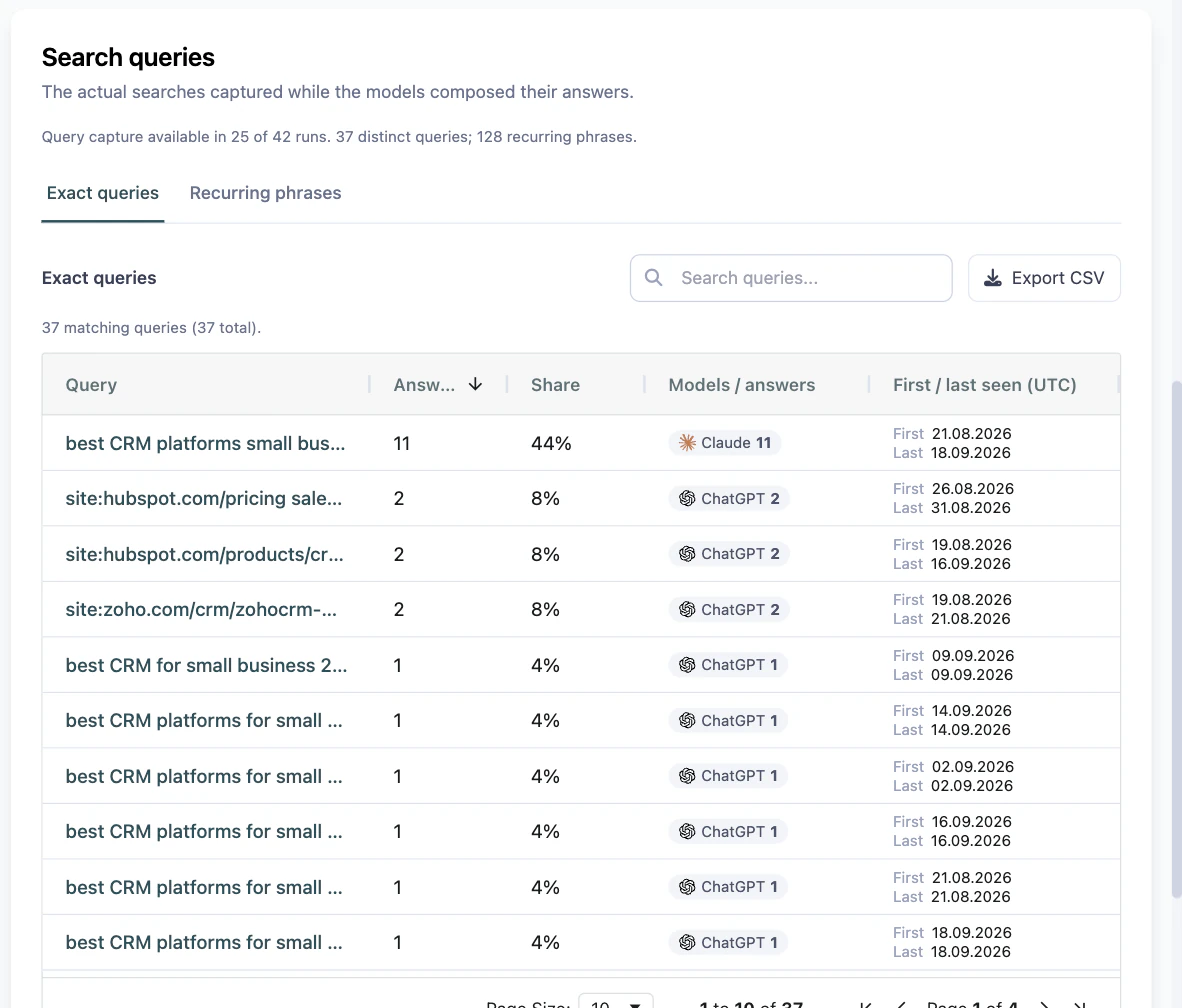Sort by the Share column header

click(556, 385)
